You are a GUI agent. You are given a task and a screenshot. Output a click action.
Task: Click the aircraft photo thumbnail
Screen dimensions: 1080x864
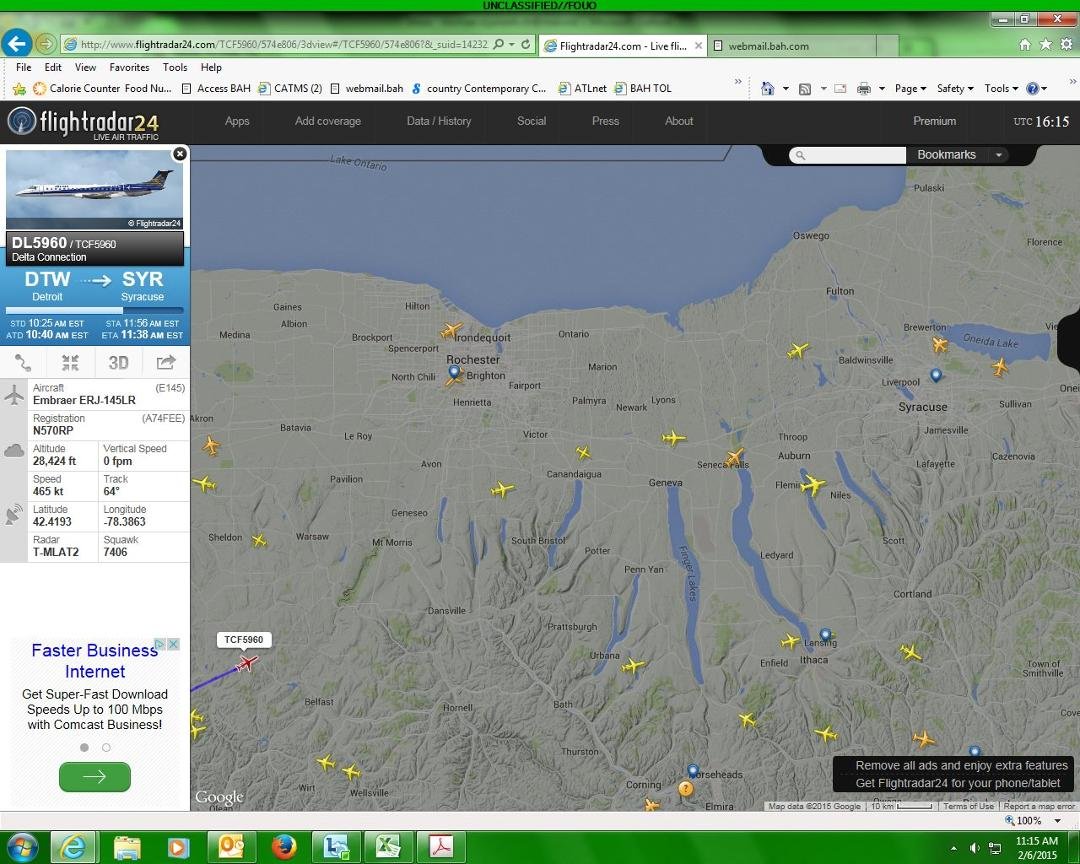click(x=94, y=189)
